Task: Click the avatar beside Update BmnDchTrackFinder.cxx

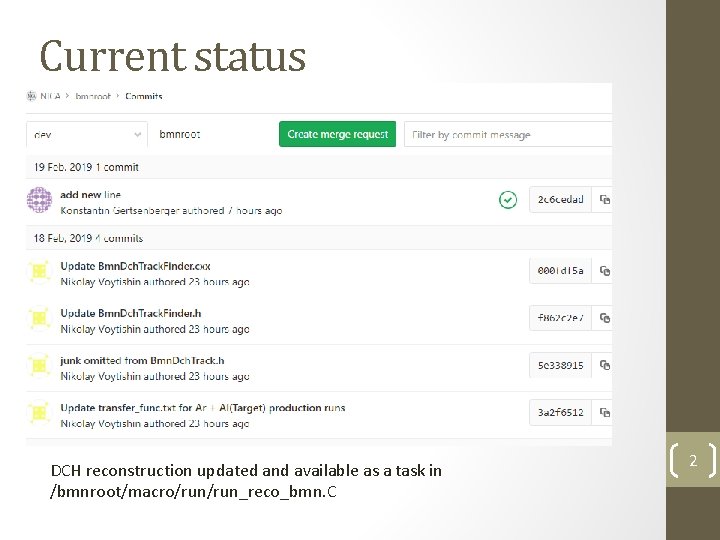Action: (x=39, y=270)
